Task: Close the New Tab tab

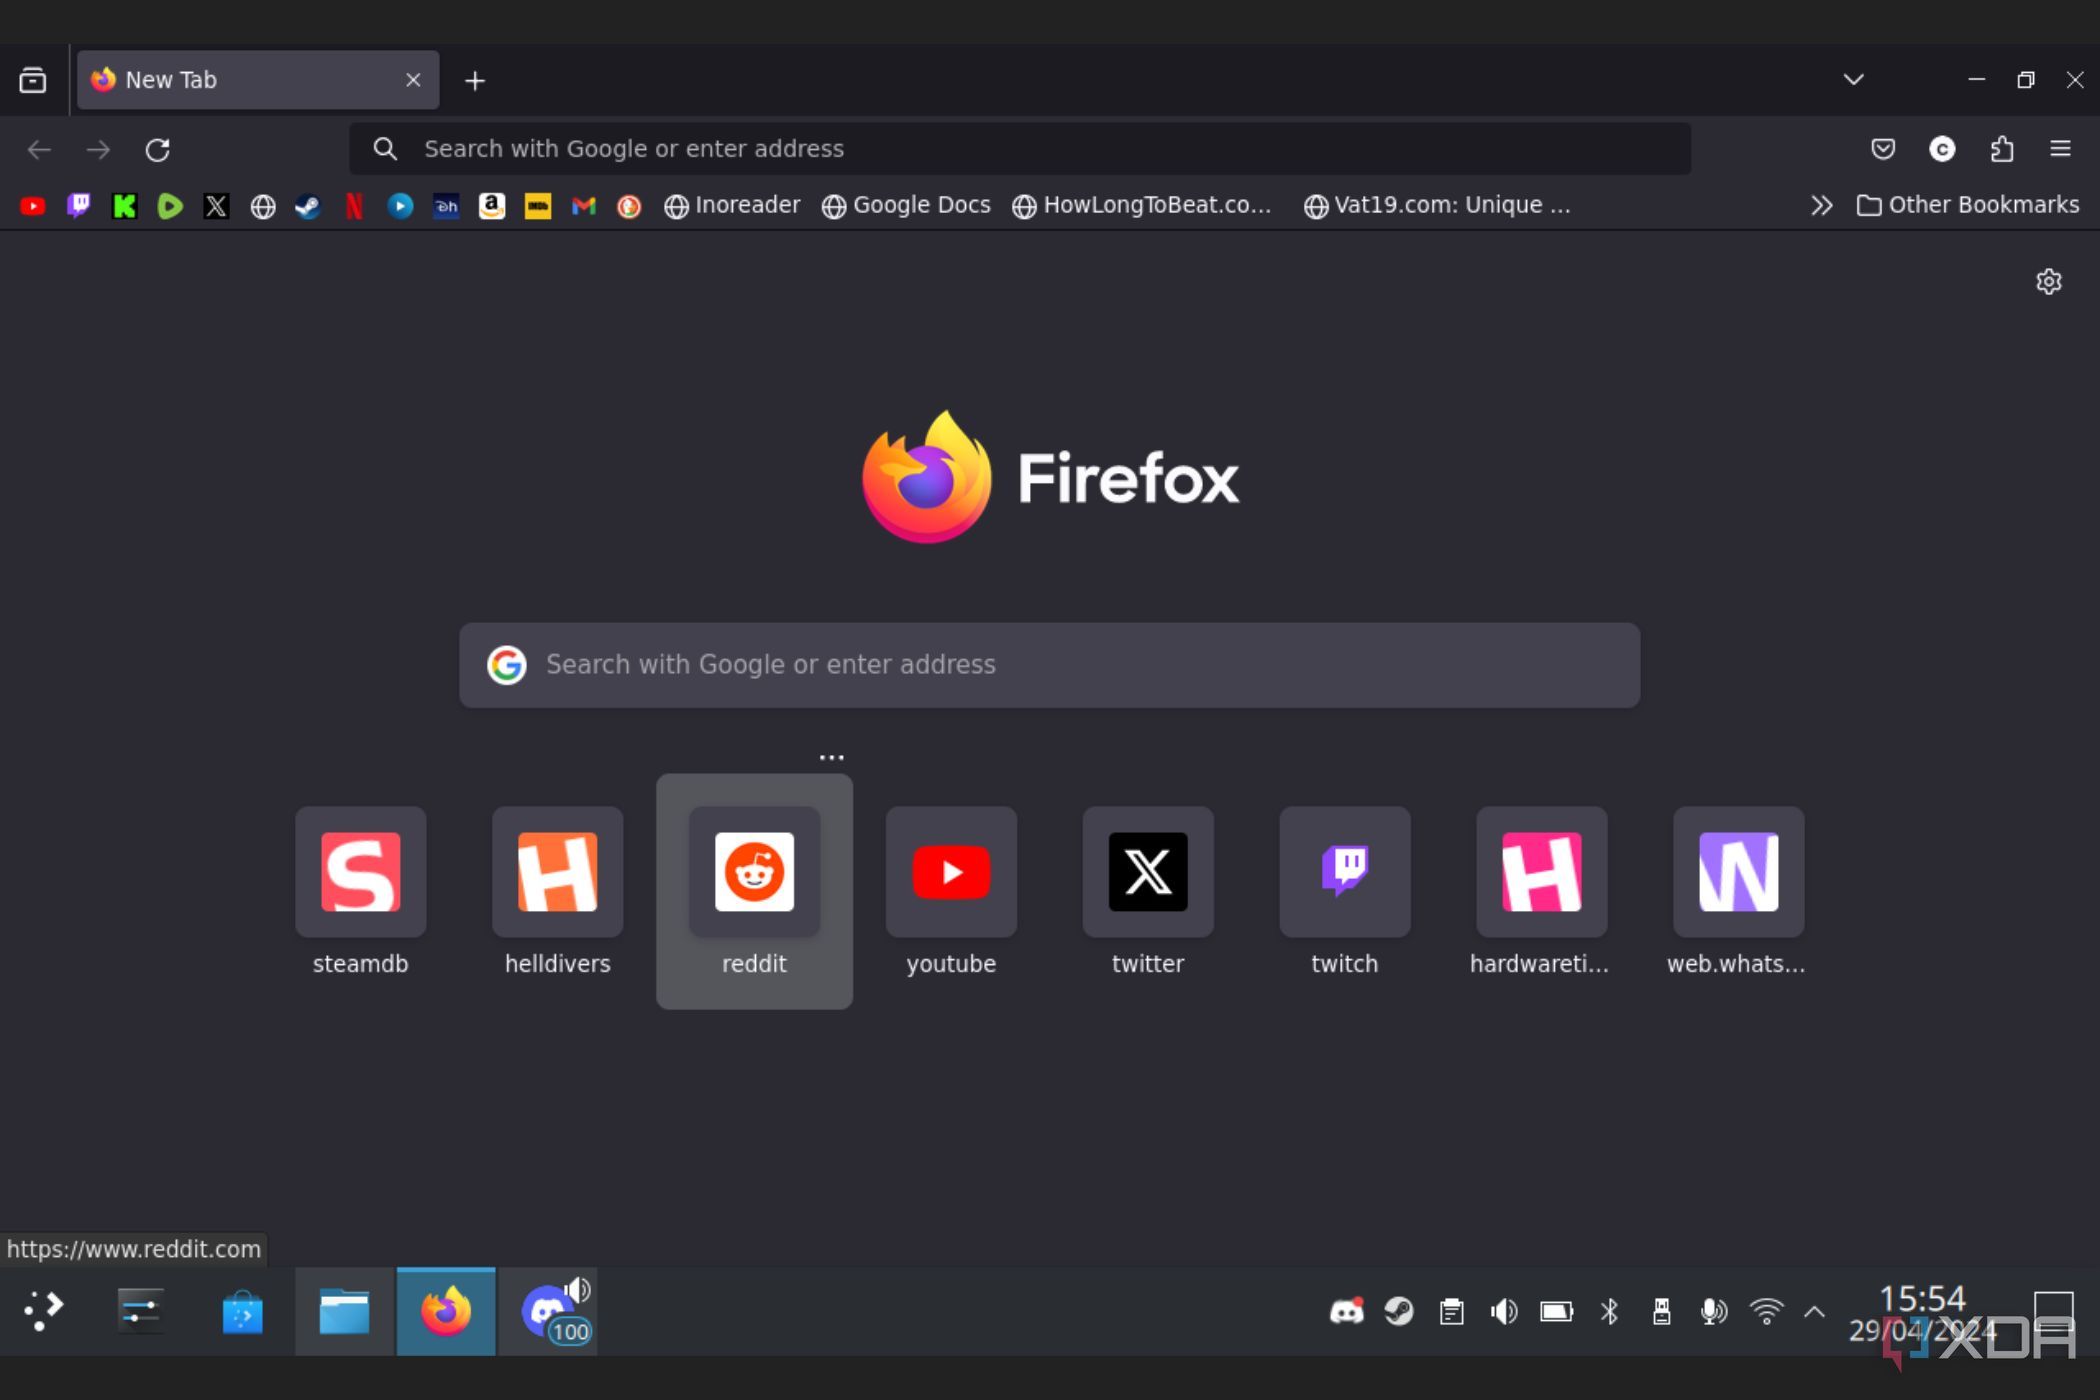Action: tap(413, 80)
